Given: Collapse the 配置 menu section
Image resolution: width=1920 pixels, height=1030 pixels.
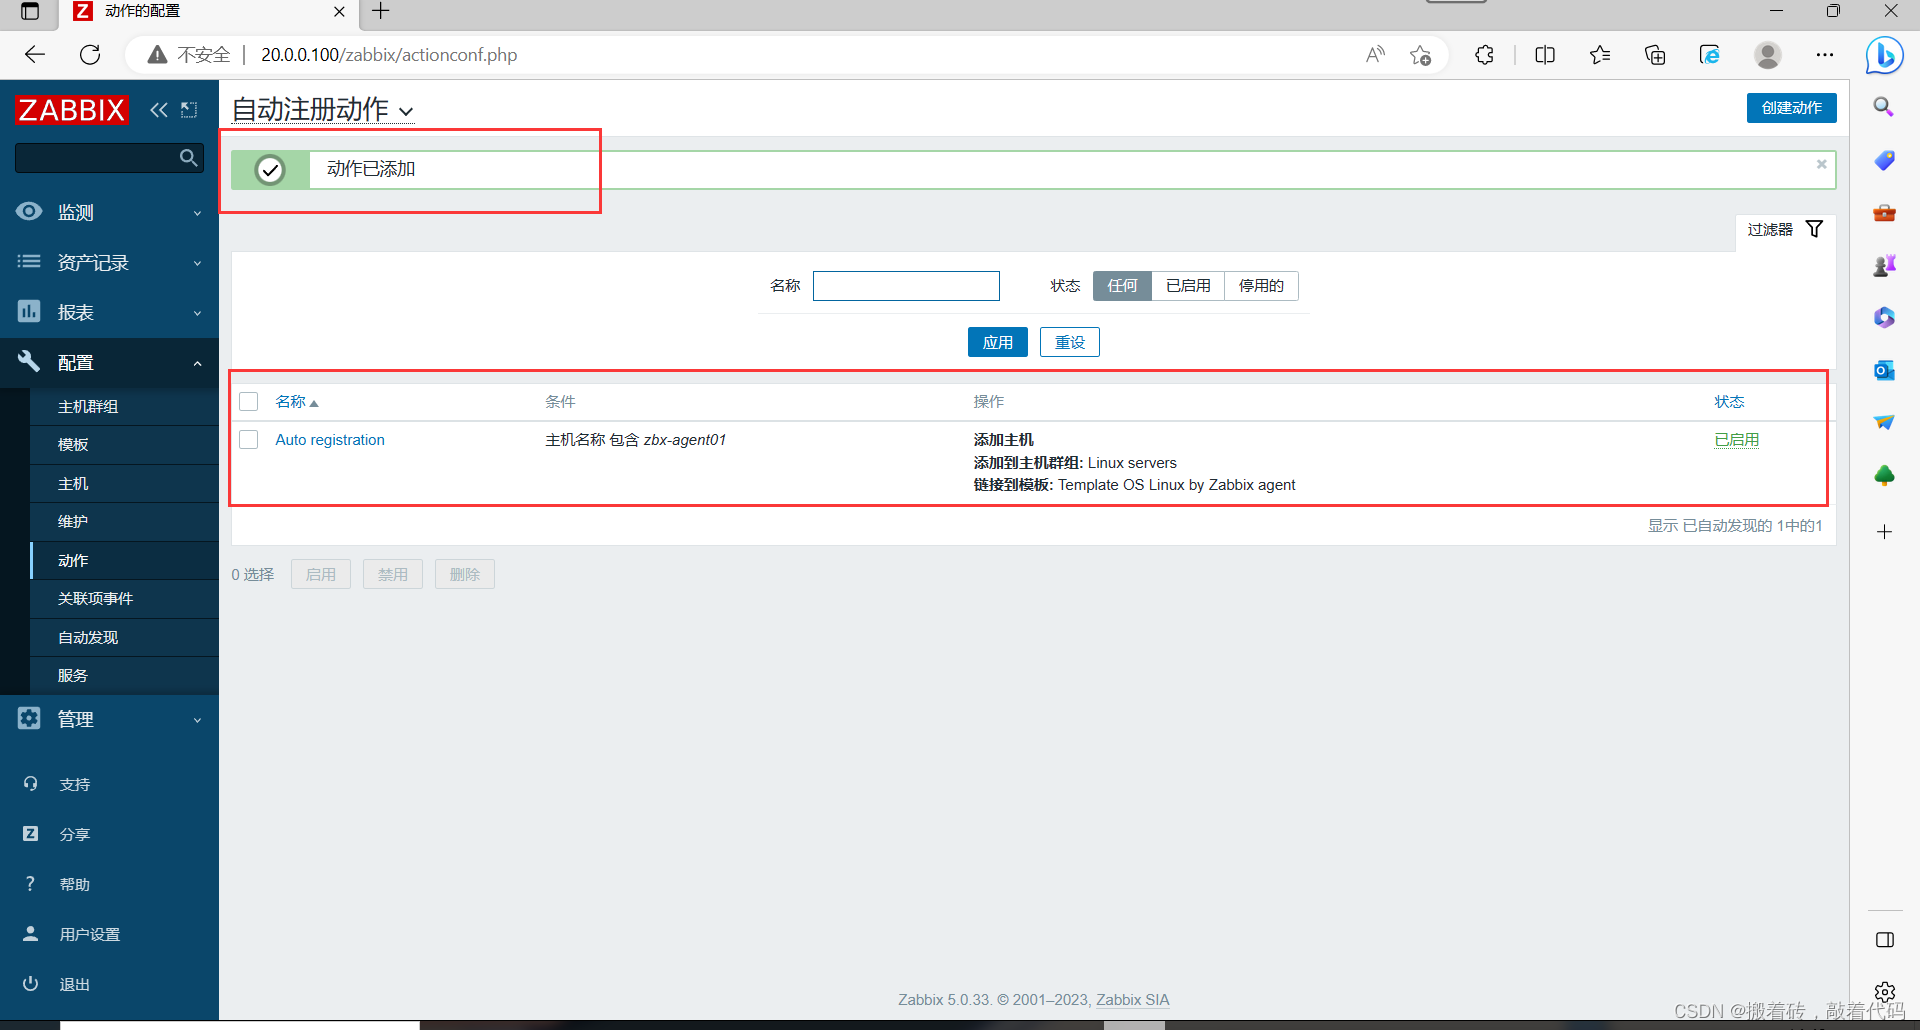Looking at the screenshot, I should [x=109, y=362].
